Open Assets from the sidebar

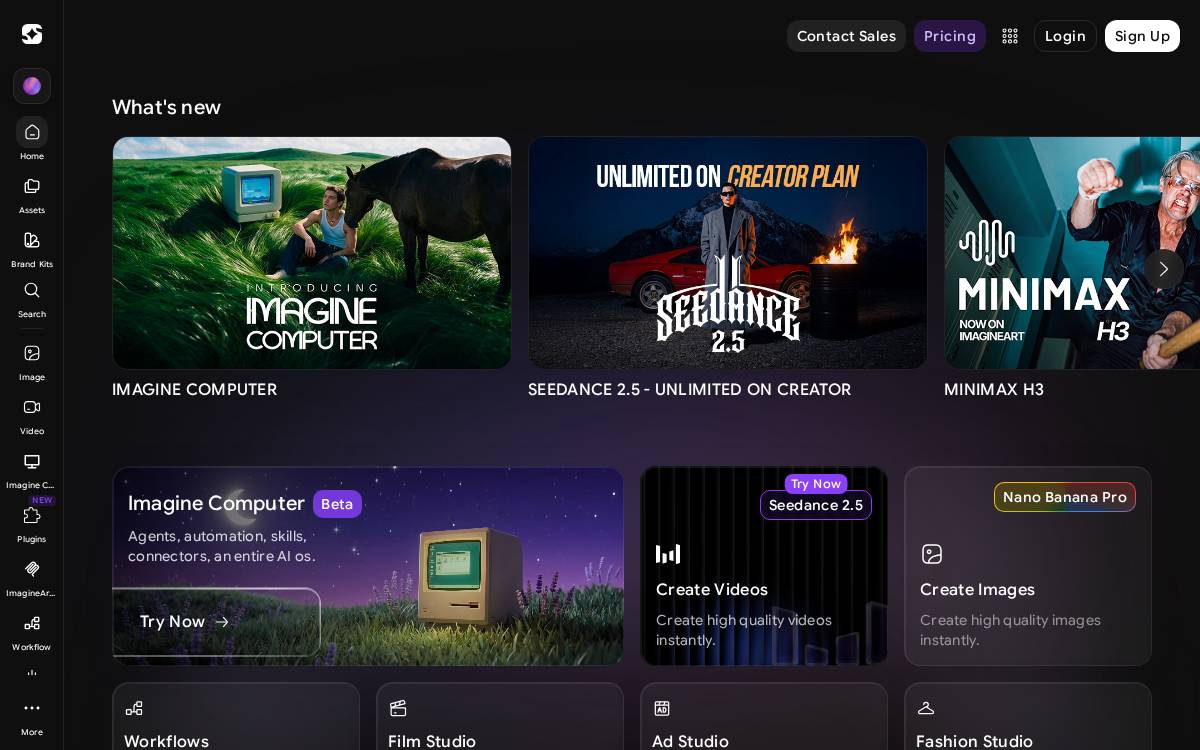pos(32,194)
